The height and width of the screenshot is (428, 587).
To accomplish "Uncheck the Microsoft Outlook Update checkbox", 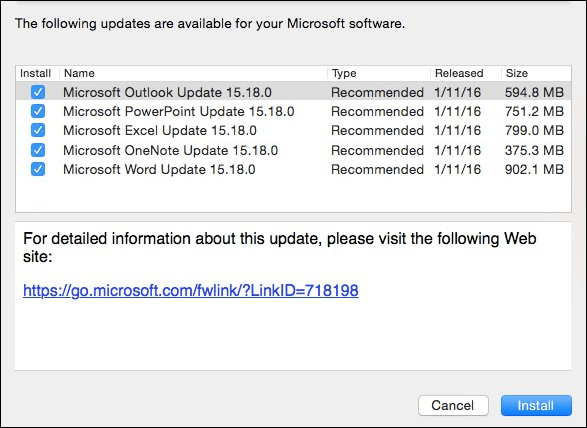I will click(38, 92).
